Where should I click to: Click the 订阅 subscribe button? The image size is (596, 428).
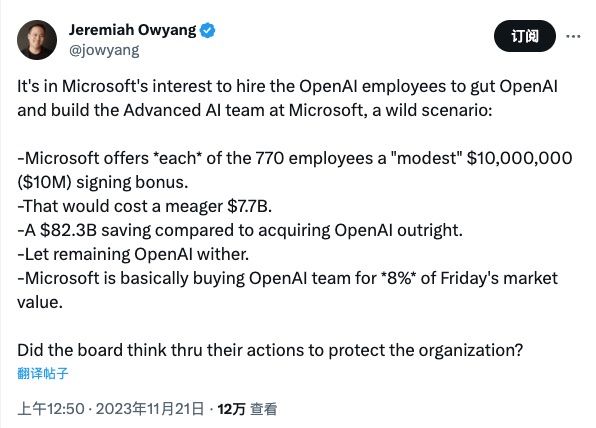(x=525, y=36)
